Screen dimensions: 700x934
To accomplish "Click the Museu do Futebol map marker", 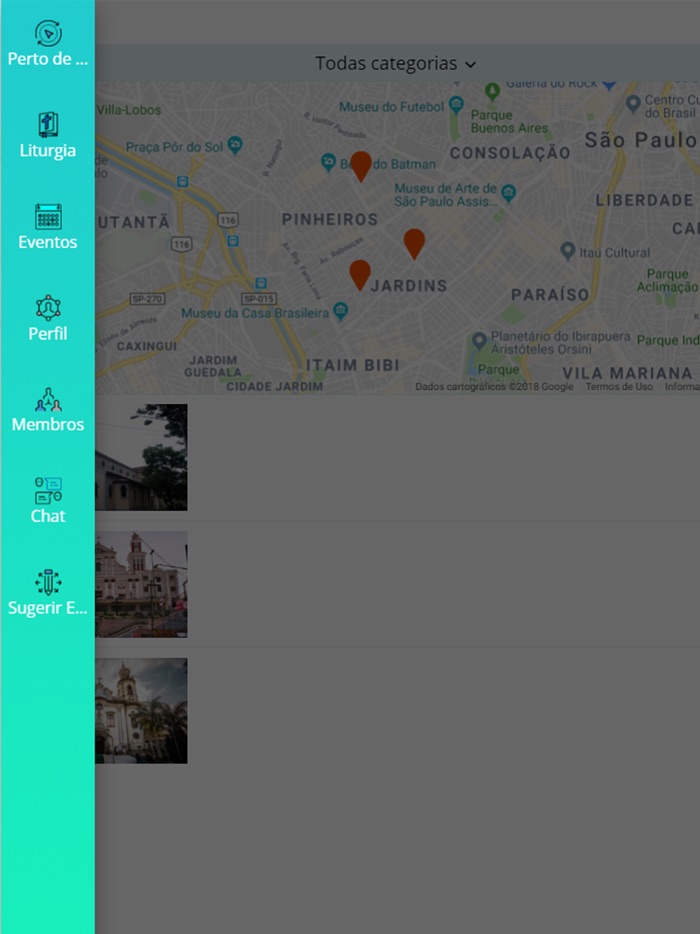I will [x=456, y=105].
